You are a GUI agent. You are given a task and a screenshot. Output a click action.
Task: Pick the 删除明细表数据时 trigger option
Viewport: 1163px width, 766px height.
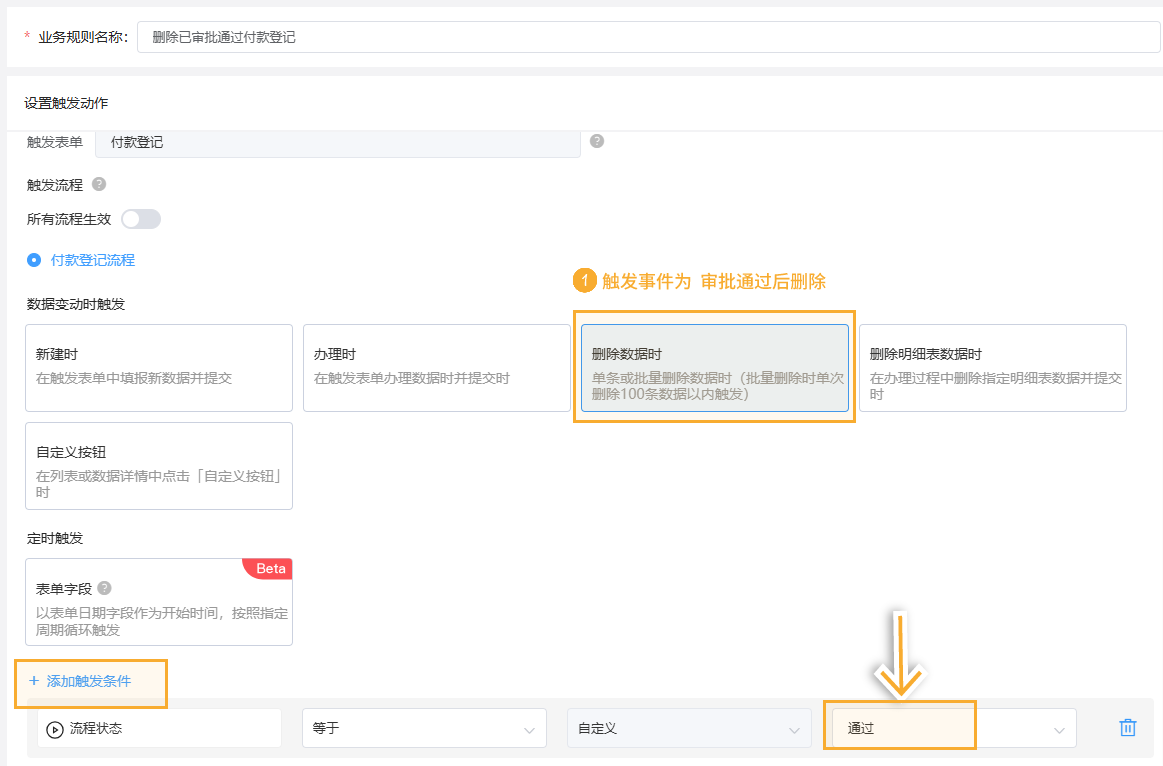tap(992, 367)
